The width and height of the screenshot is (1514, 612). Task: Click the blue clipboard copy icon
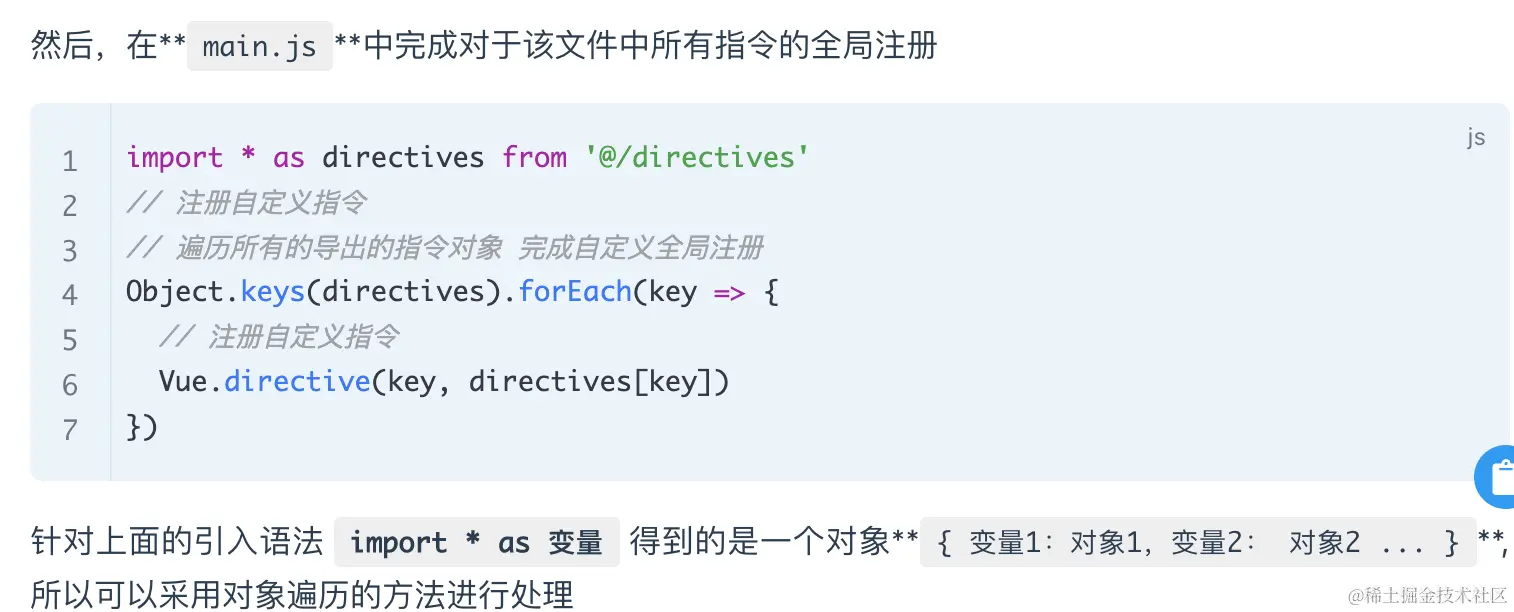[x=1498, y=477]
